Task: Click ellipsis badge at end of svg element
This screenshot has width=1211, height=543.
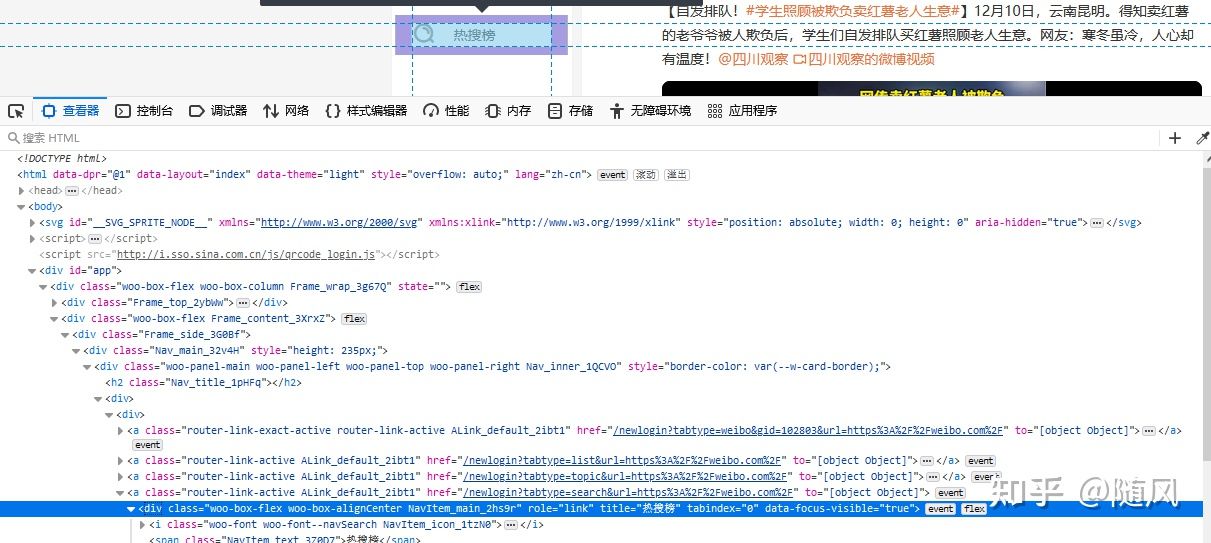Action: tap(1097, 223)
